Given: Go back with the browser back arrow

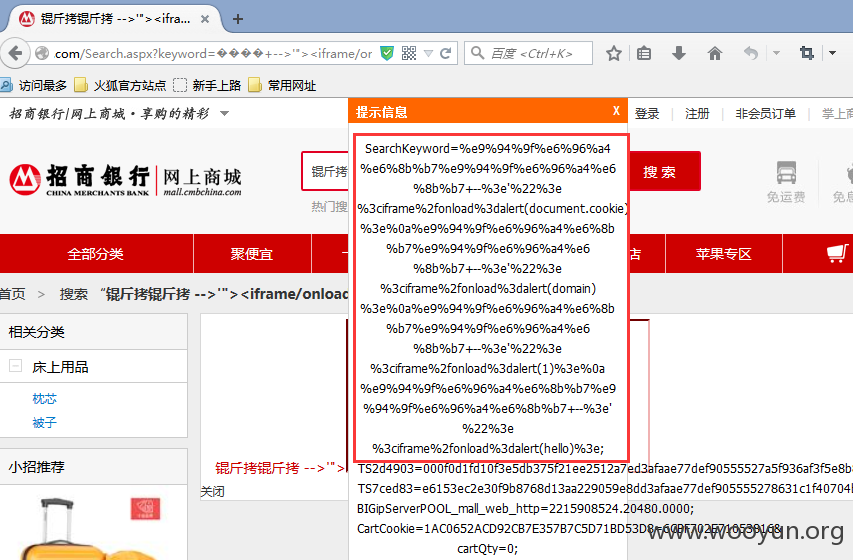Looking at the screenshot, I should (15, 53).
